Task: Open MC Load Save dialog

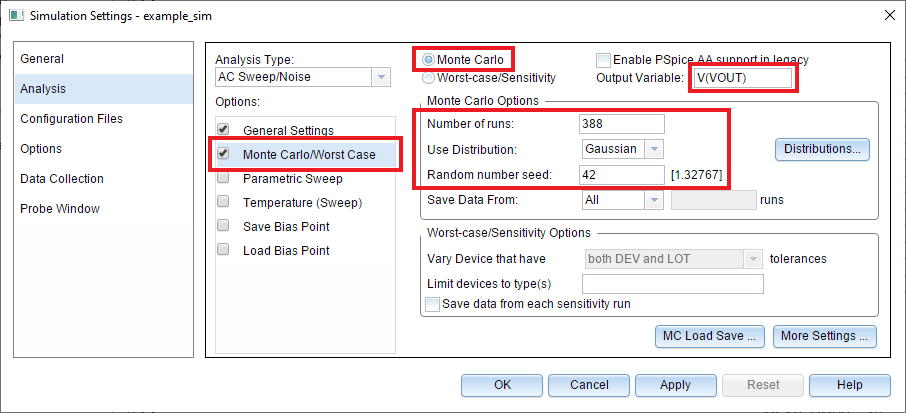Action: 709,336
